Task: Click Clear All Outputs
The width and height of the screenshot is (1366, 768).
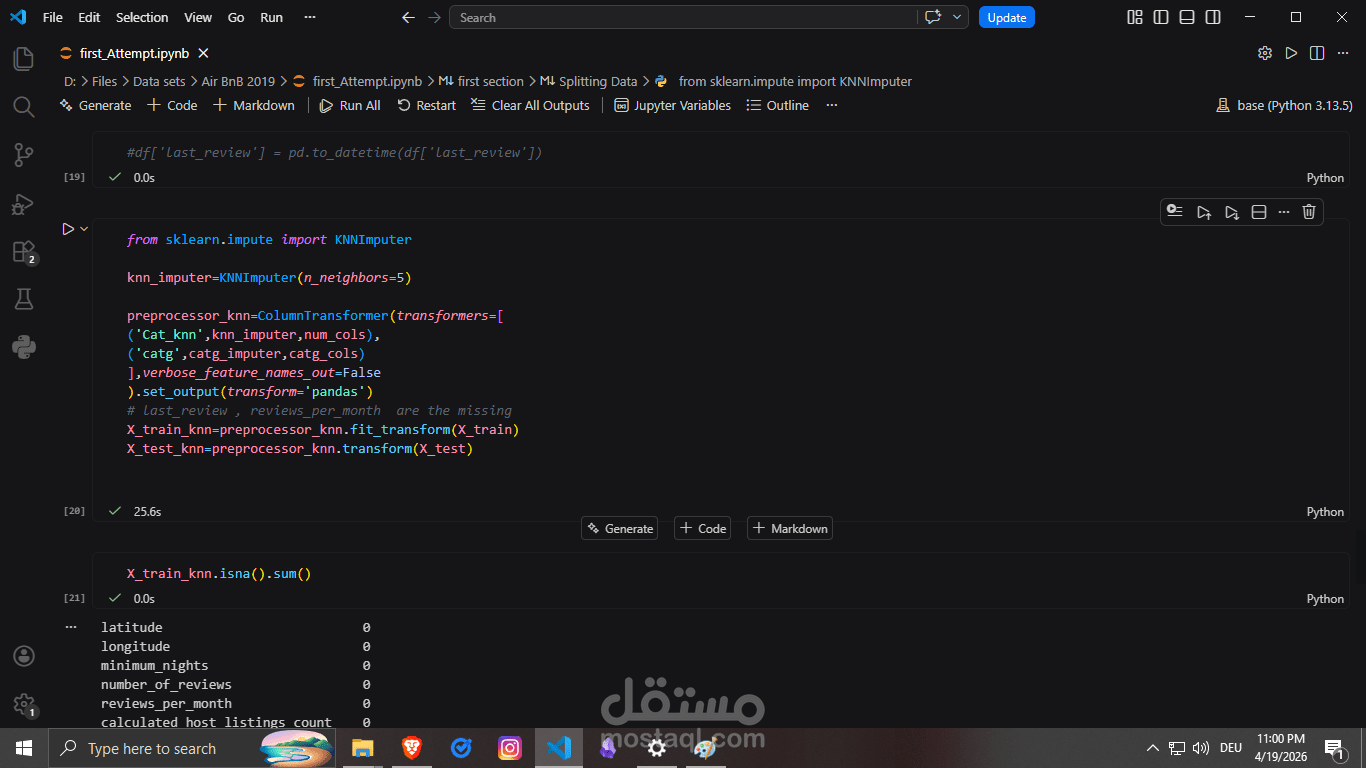Action: point(530,105)
